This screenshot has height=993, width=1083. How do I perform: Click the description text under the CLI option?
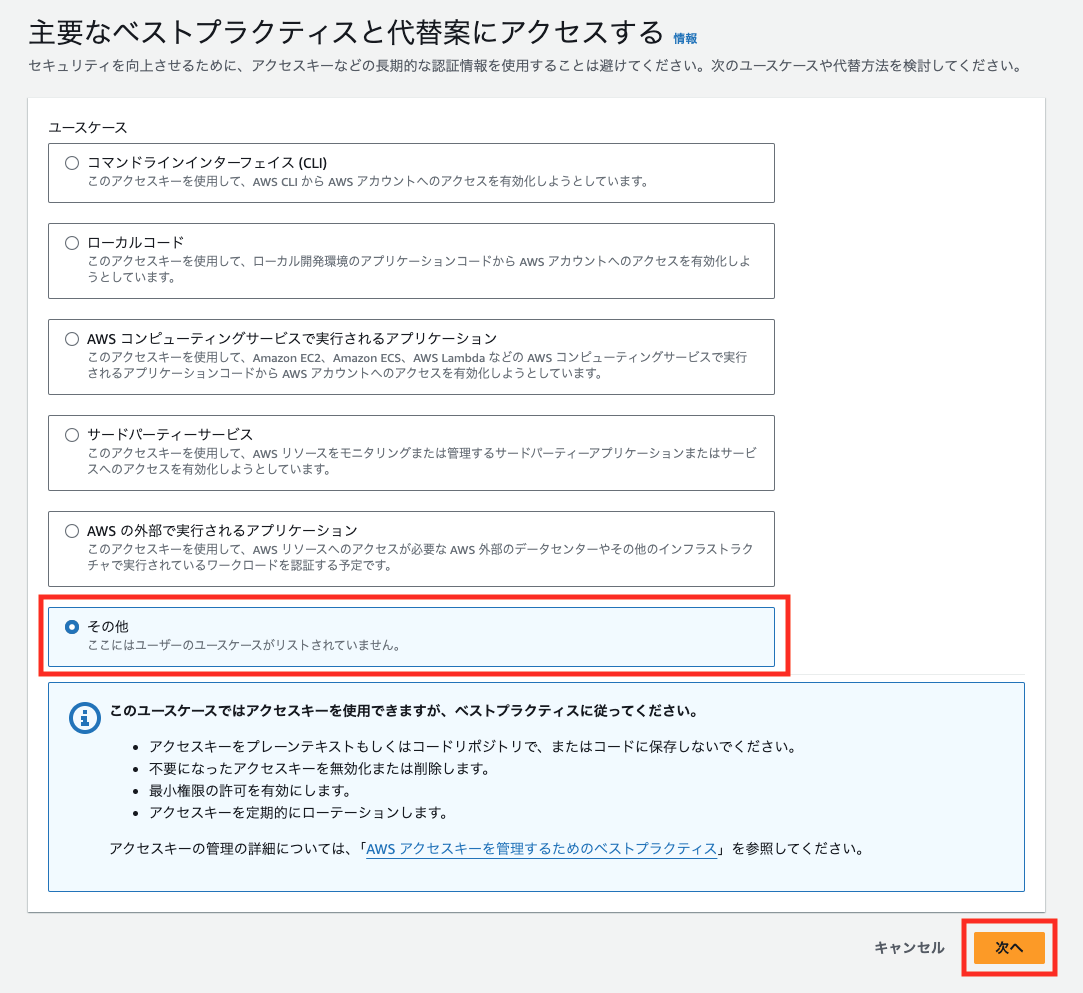point(368,182)
